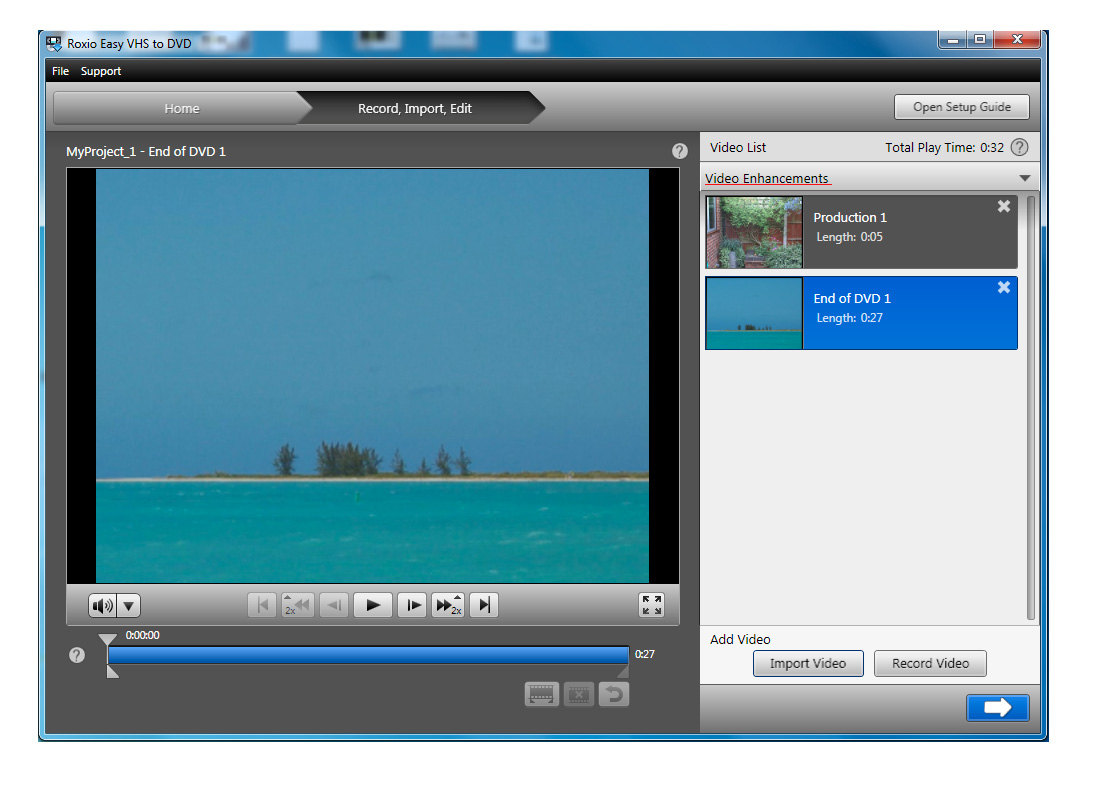1097x785 pixels.
Task: Click the Import Video button
Action: click(x=808, y=663)
